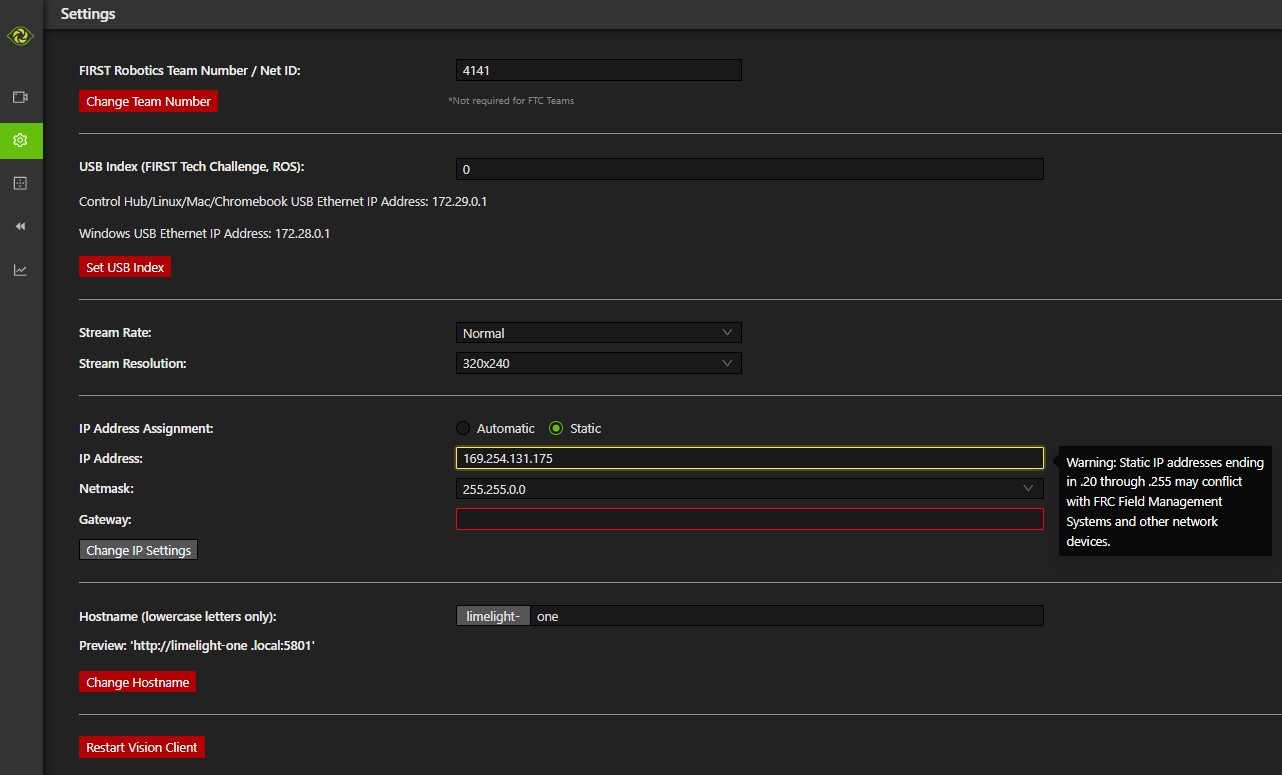This screenshot has height=775, width=1282.
Task: Click the Limelight logo icon
Action: (x=20, y=37)
